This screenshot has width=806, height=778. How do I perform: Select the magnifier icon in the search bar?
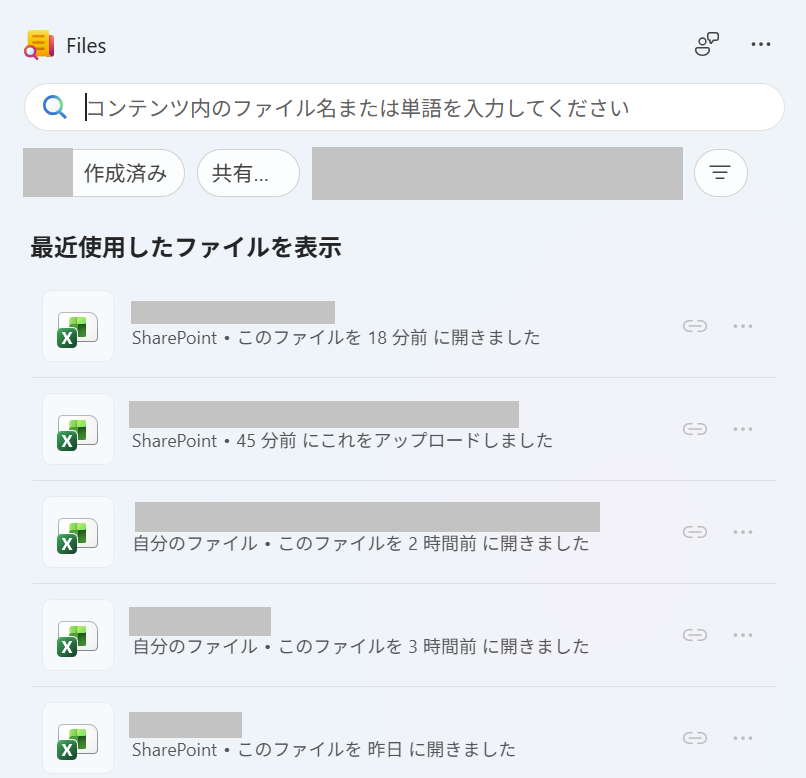(x=53, y=107)
